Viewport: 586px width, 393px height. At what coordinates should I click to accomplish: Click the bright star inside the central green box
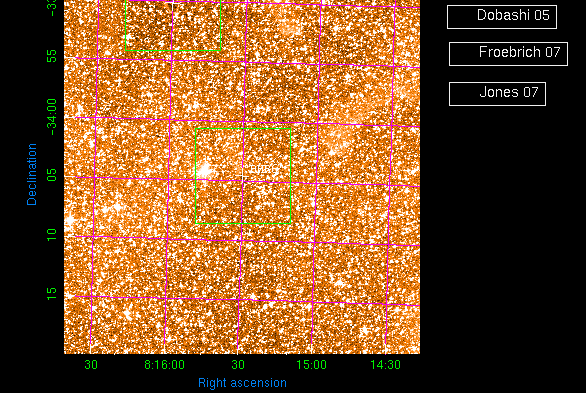204,170
